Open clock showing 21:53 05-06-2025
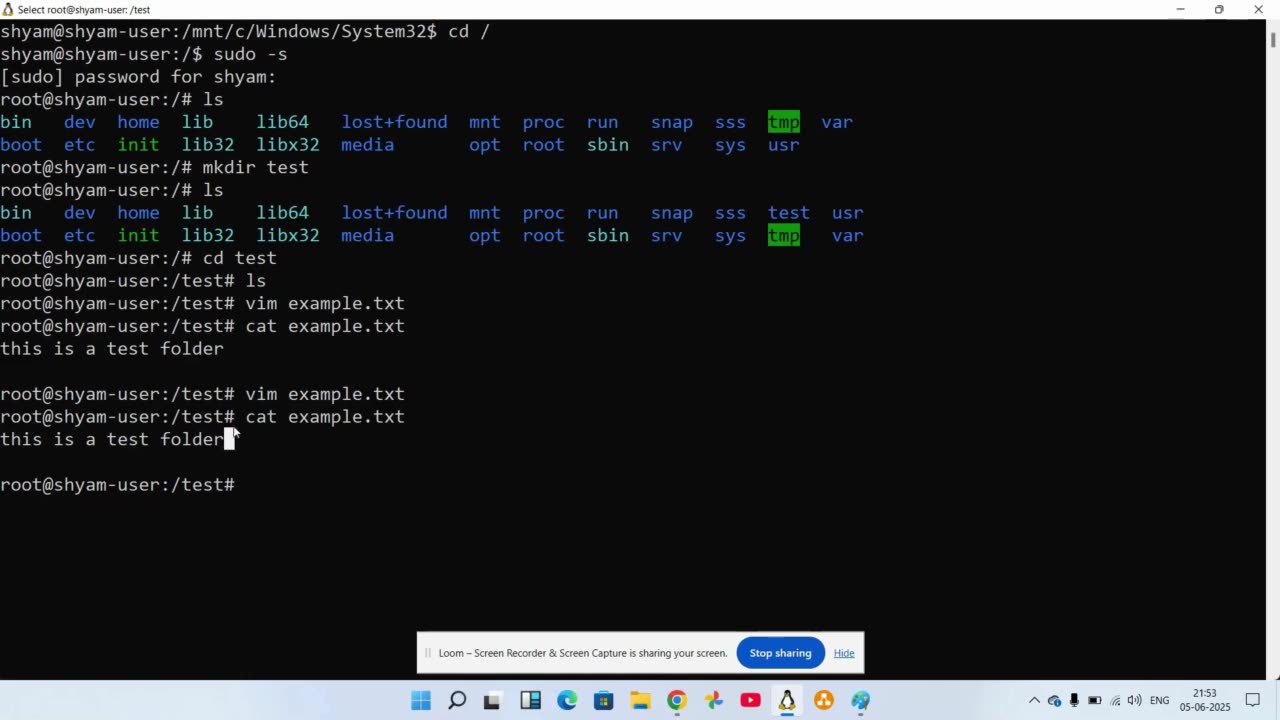The height and width of the screenshot is (720, 1280). [1204, 700]
